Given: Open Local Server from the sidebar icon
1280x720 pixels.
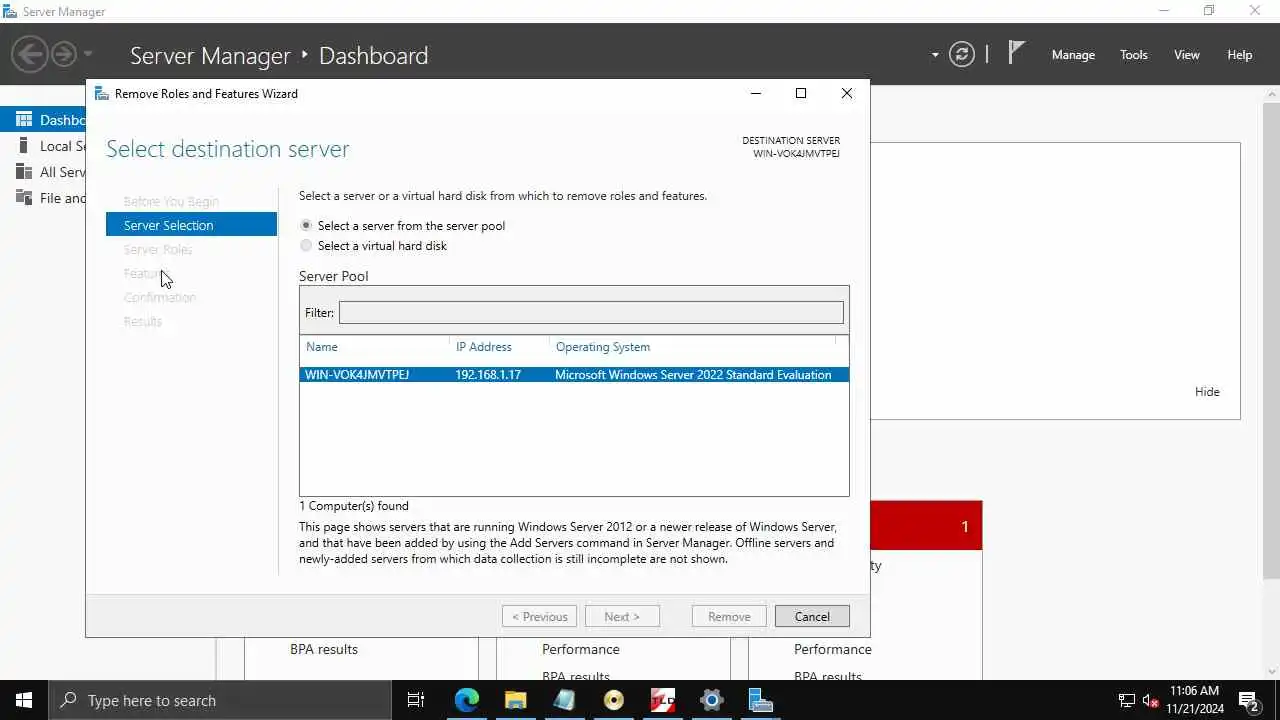Looking at the screenshot, I should (24, 145).
